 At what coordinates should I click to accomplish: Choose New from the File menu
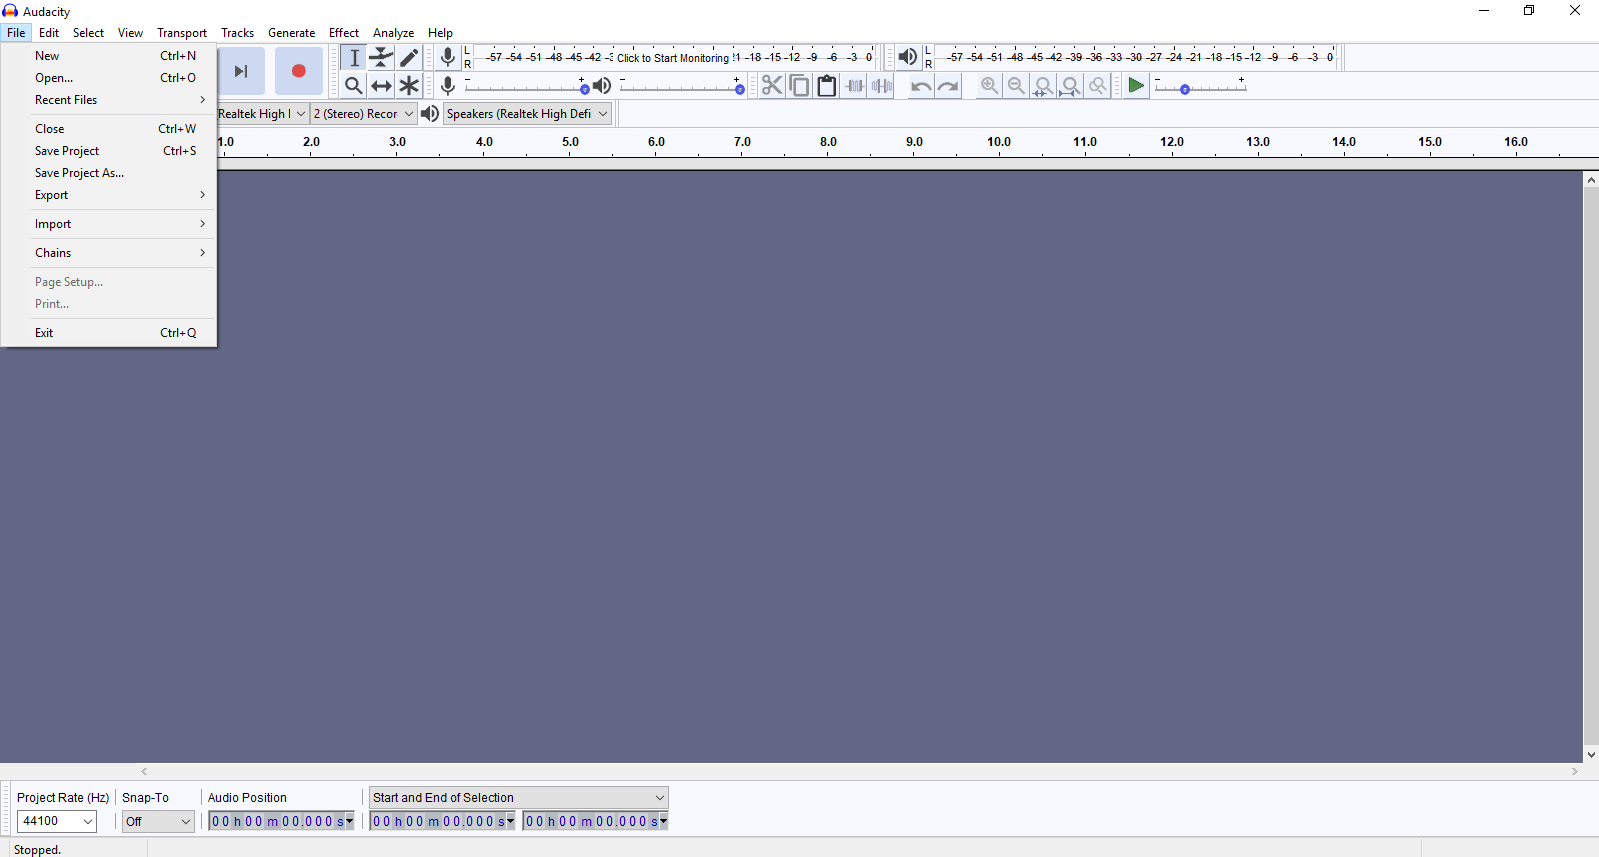[x=109, y=56]
